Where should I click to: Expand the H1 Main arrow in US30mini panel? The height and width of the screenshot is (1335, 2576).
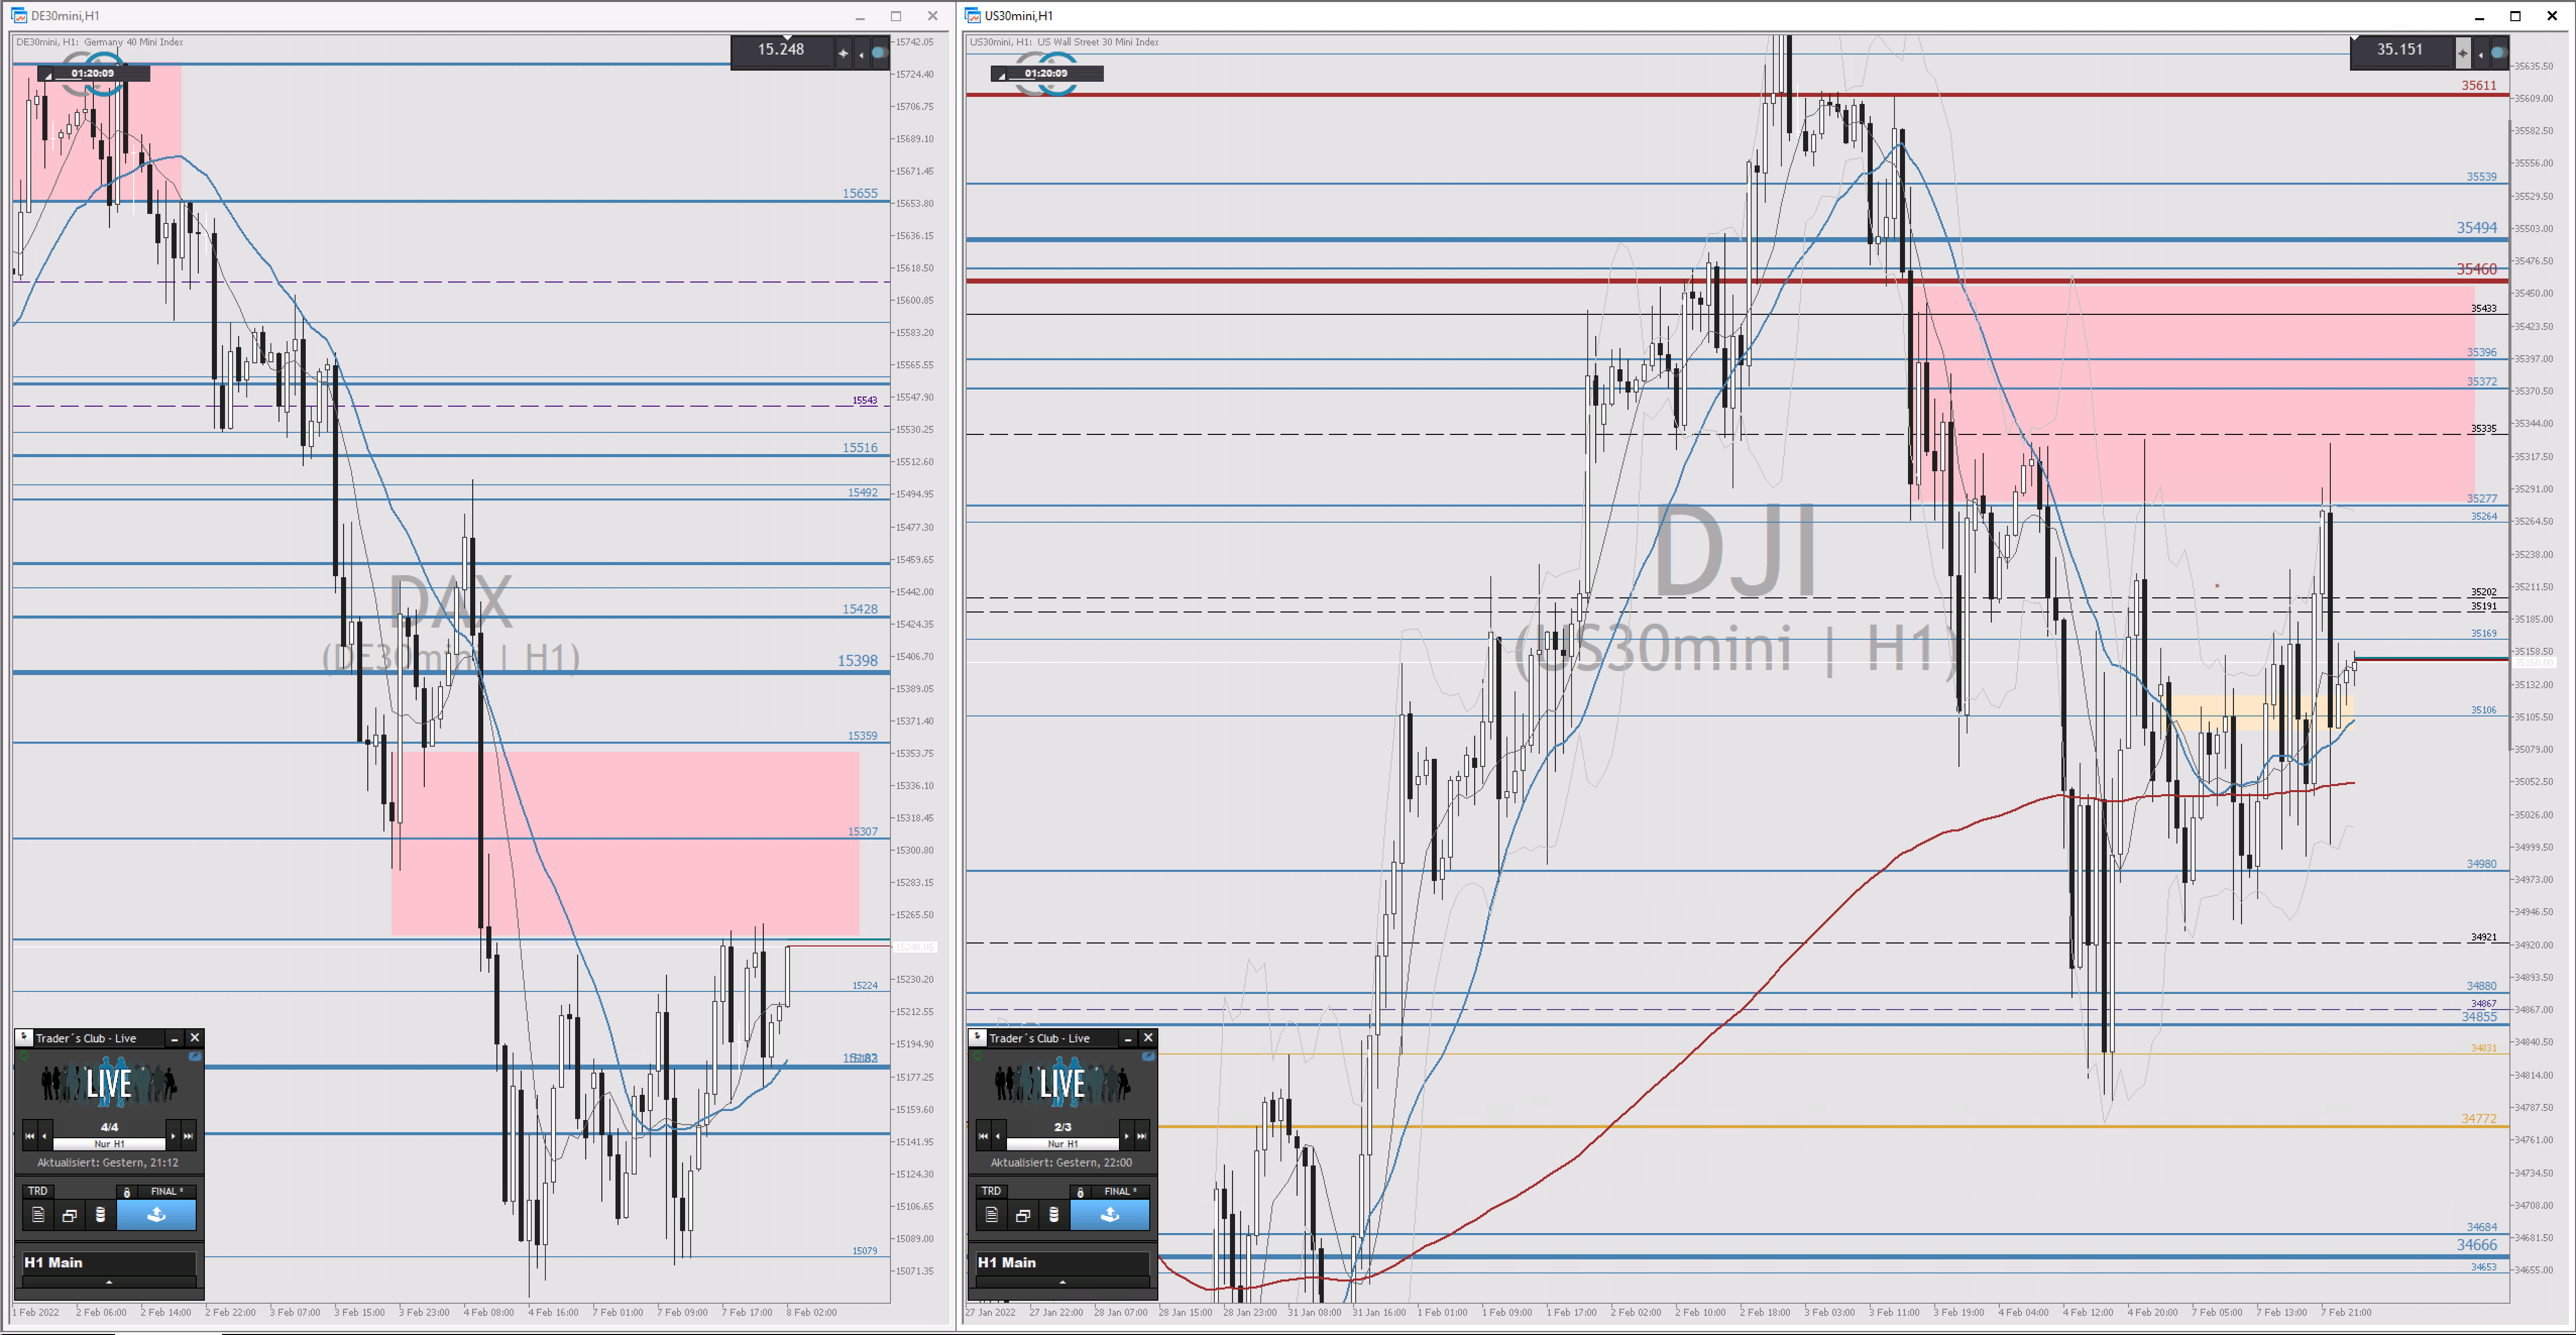pos(1062,1282)
